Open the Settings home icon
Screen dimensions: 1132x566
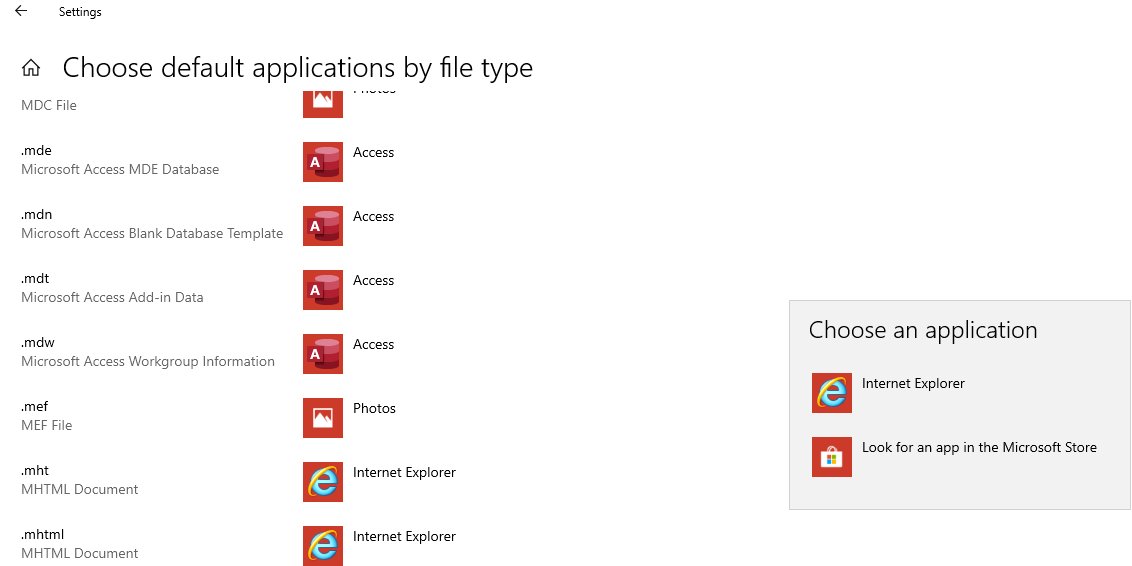click(31, 68)
